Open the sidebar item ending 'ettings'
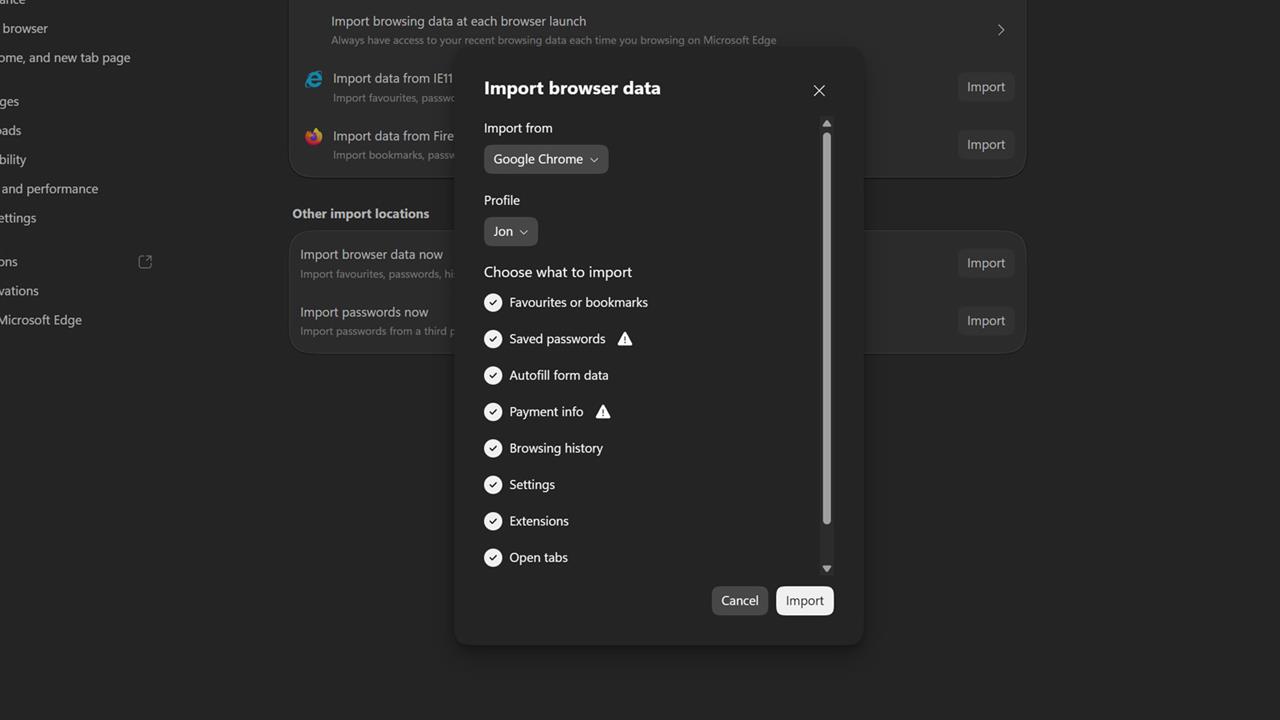This screenshot has height=720, width=1280. (18, 218)
